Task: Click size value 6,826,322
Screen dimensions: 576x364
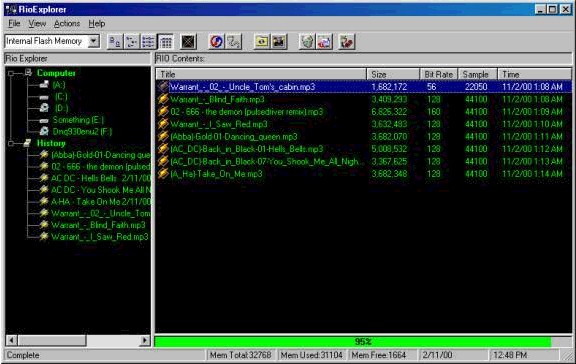Action: point(389,112)
